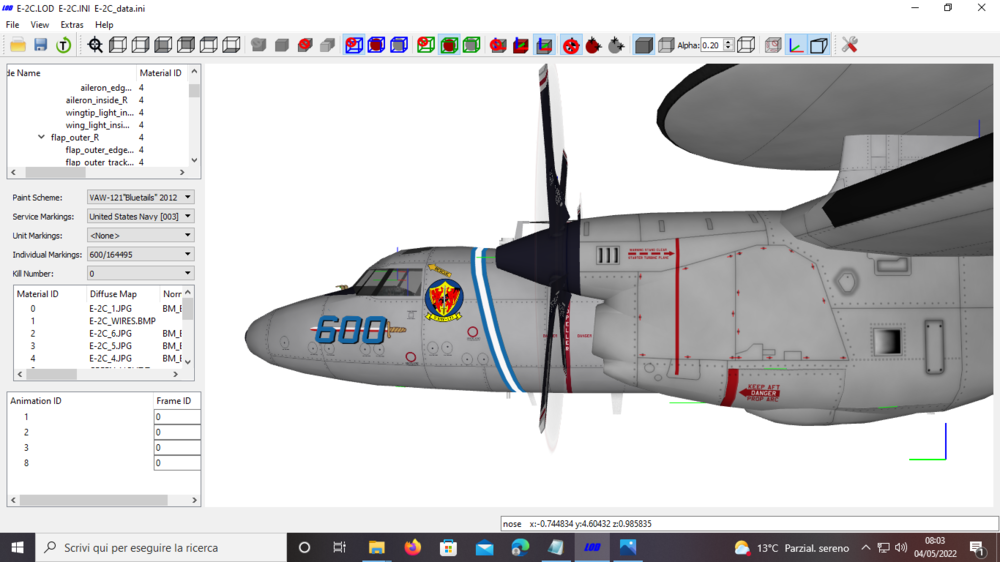Image resolution: width=1000 pixels, height=562 pixels.
Task: Click the taskbar search box
Action: coord(161,547)
